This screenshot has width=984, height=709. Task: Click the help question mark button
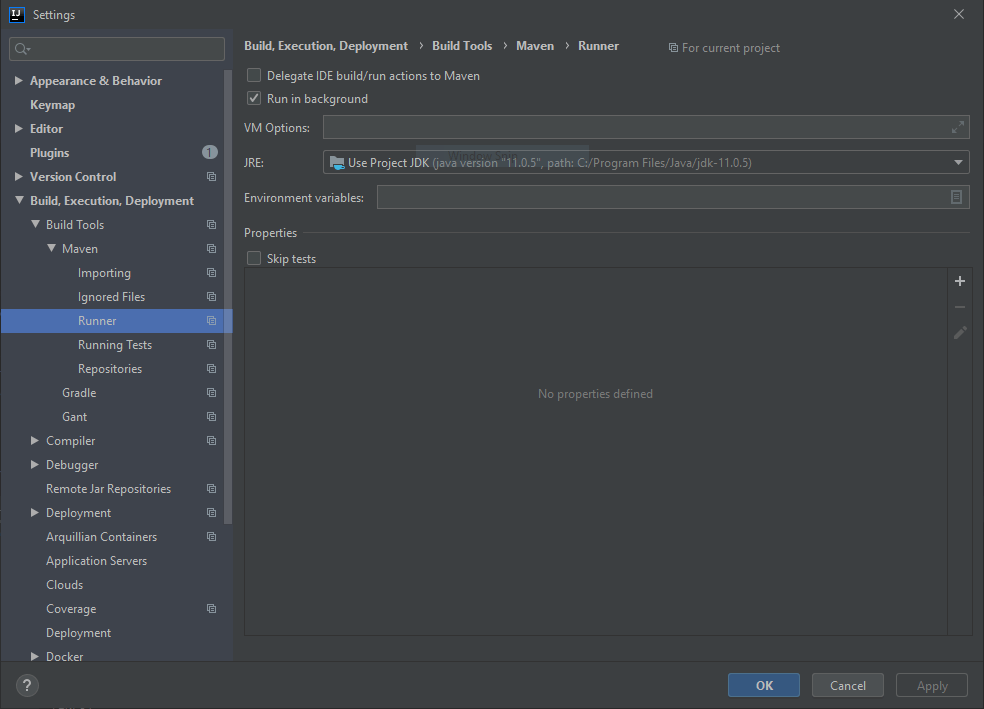pos(27,685)
